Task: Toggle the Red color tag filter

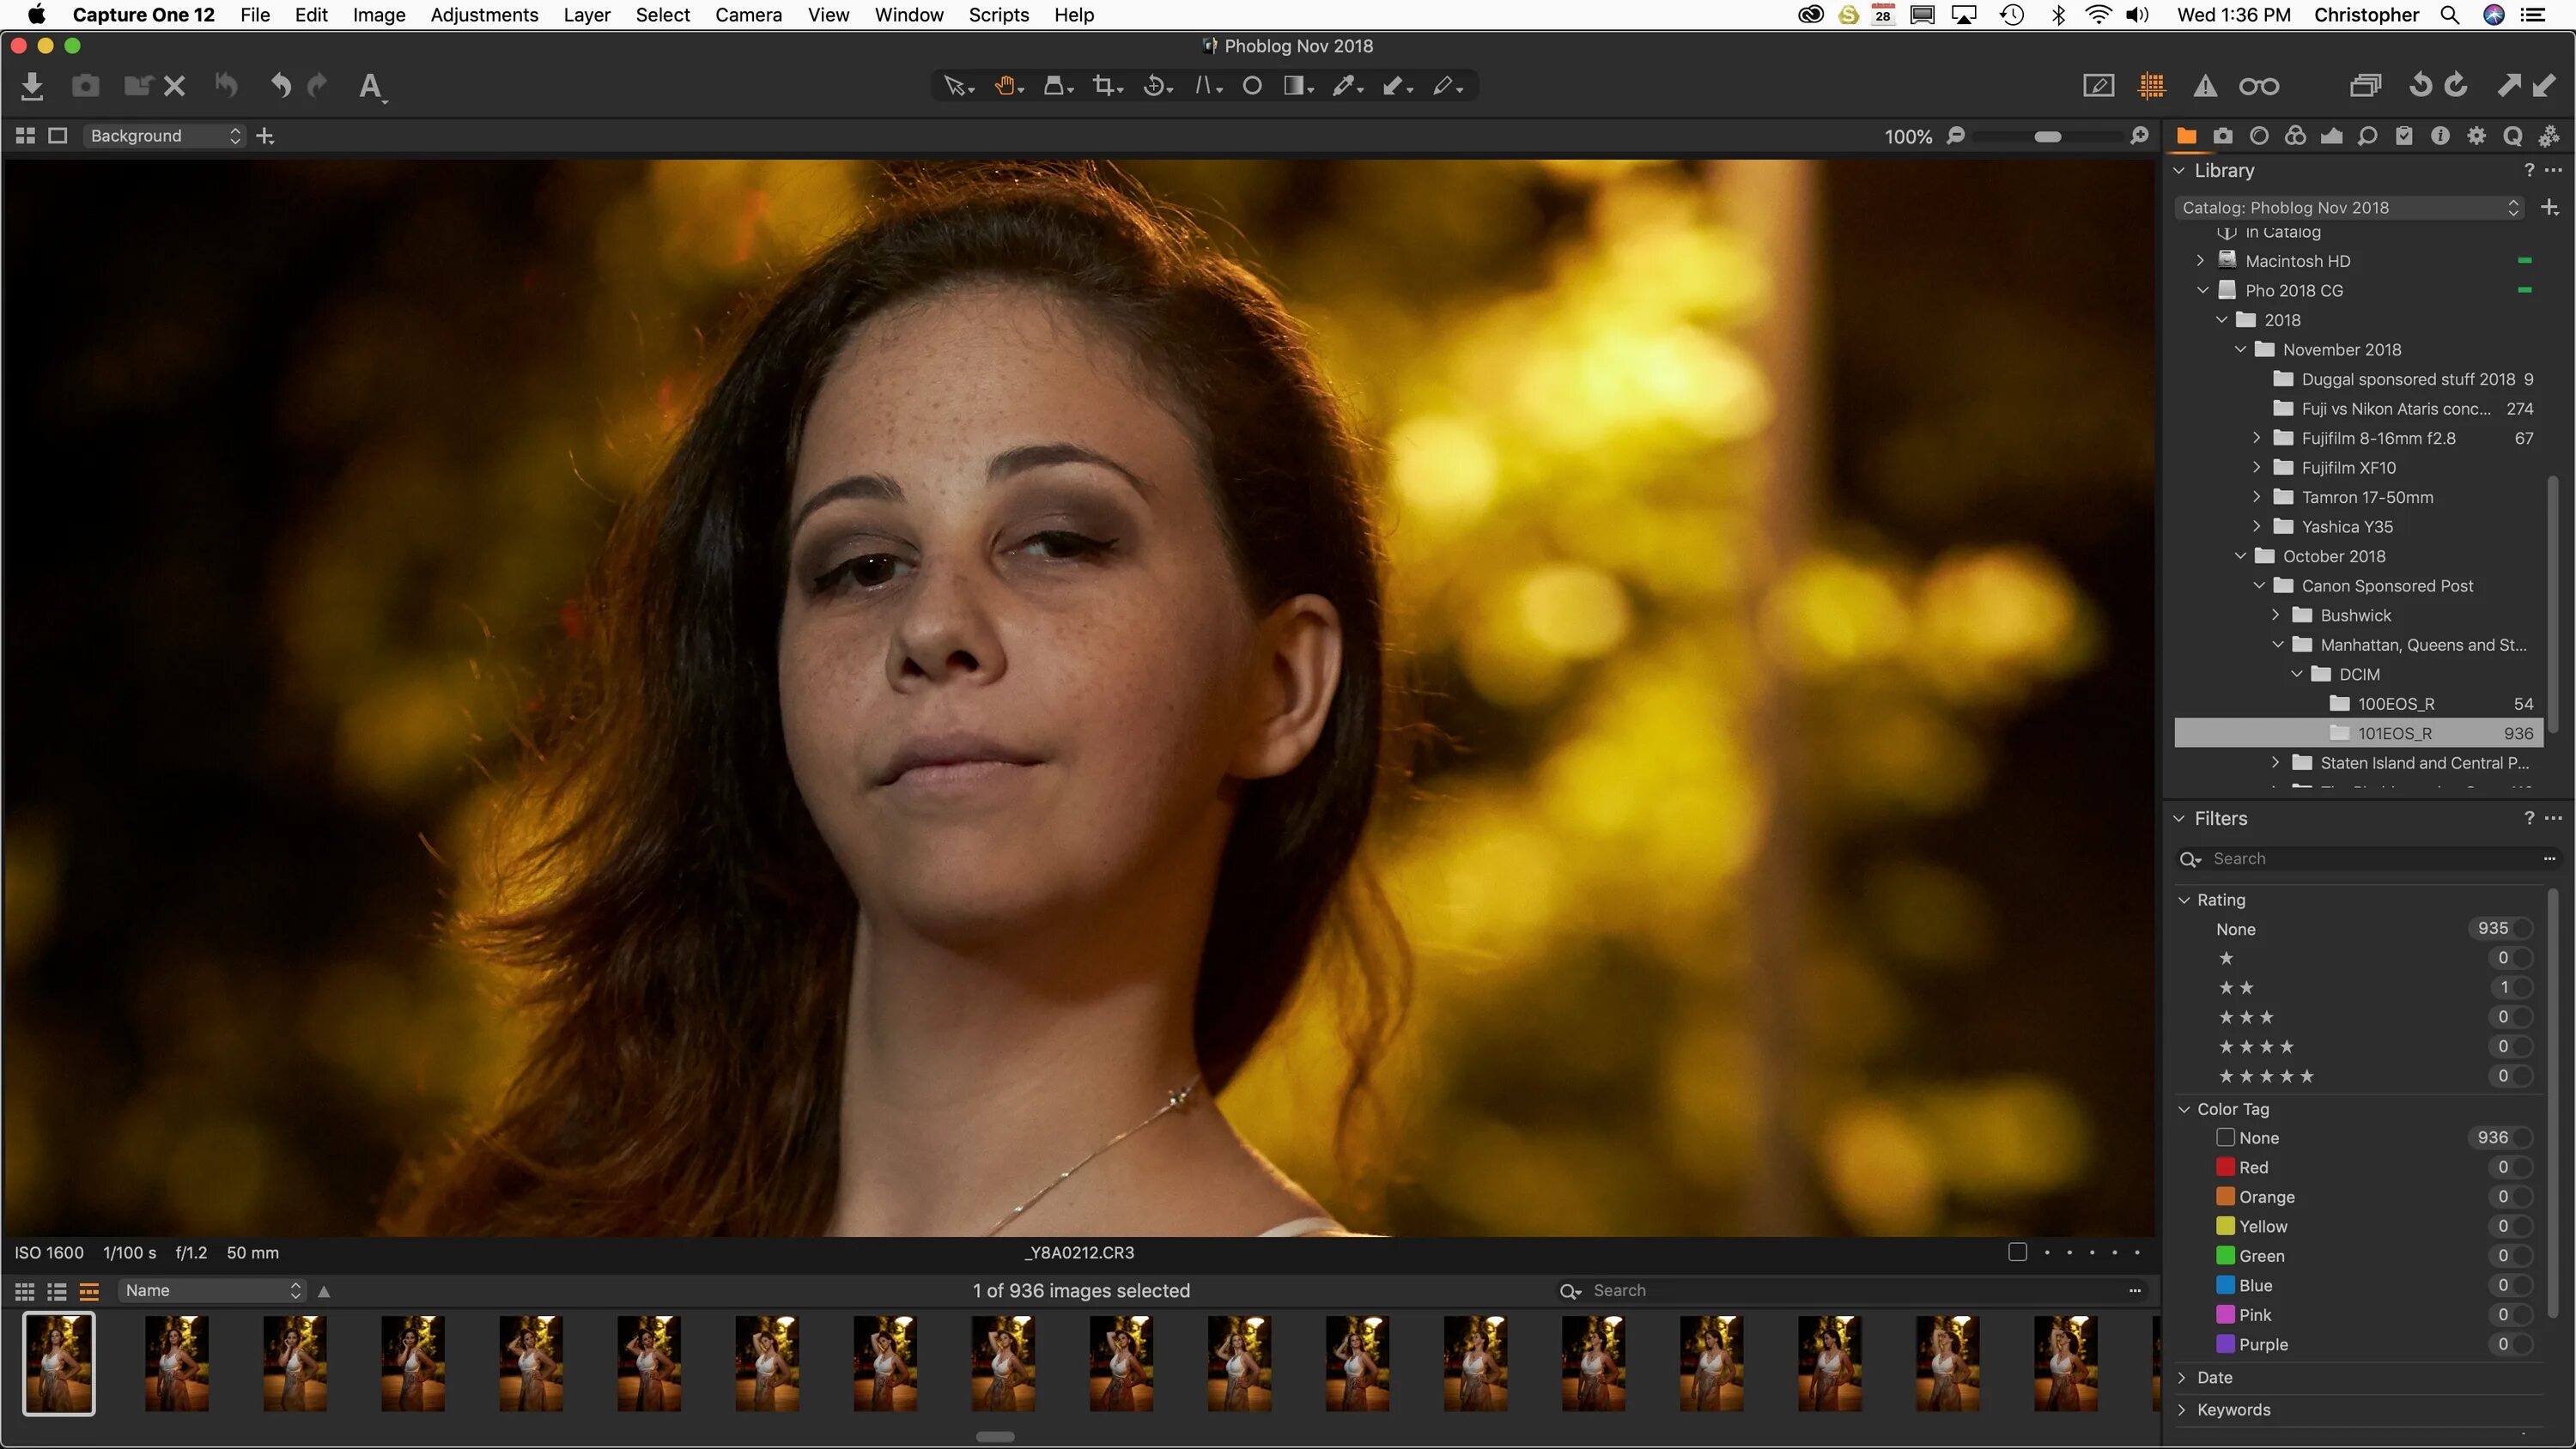Action: (x=2225, y=1167)
